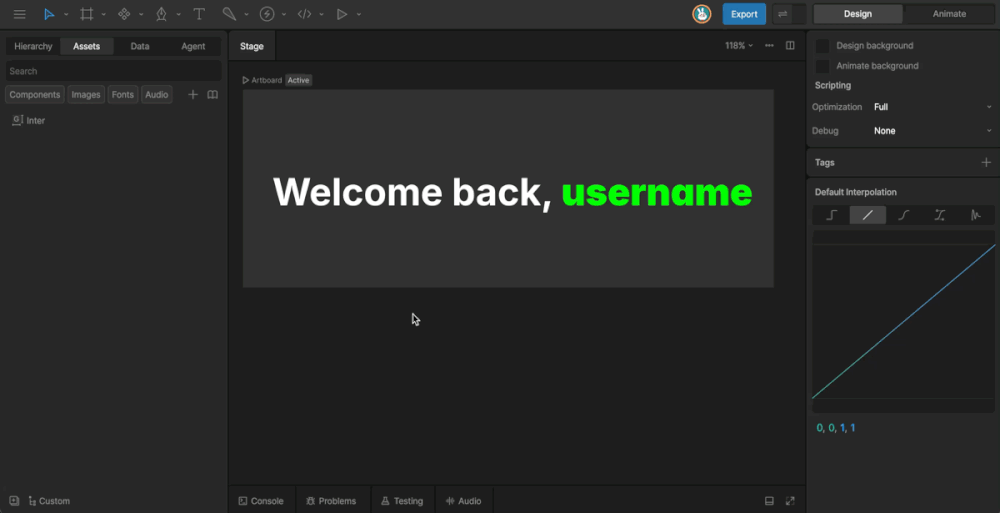Image resolution: width=1000 pixels, height=513 pixels.
Task: Toggle the split view layout icon
Action: (790, 45)
